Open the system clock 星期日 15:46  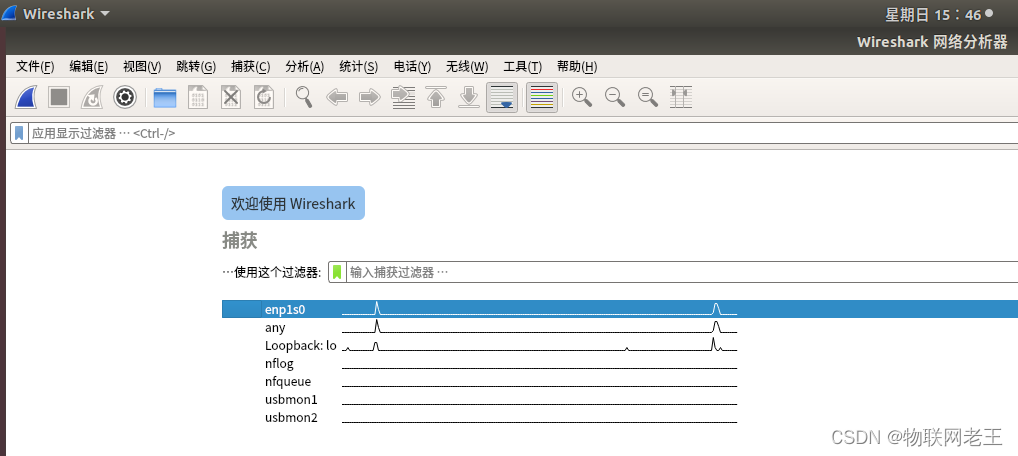click(934, 14)
